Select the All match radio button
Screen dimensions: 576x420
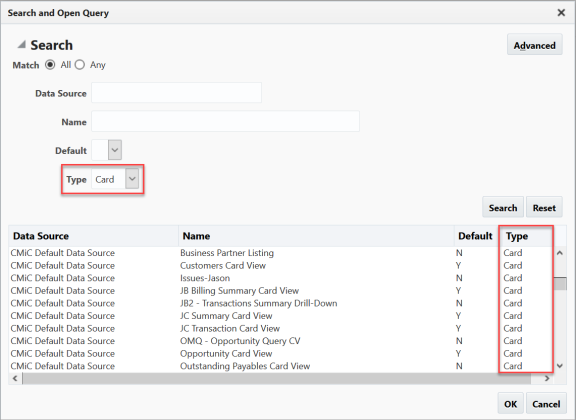[x=50, y=65]
